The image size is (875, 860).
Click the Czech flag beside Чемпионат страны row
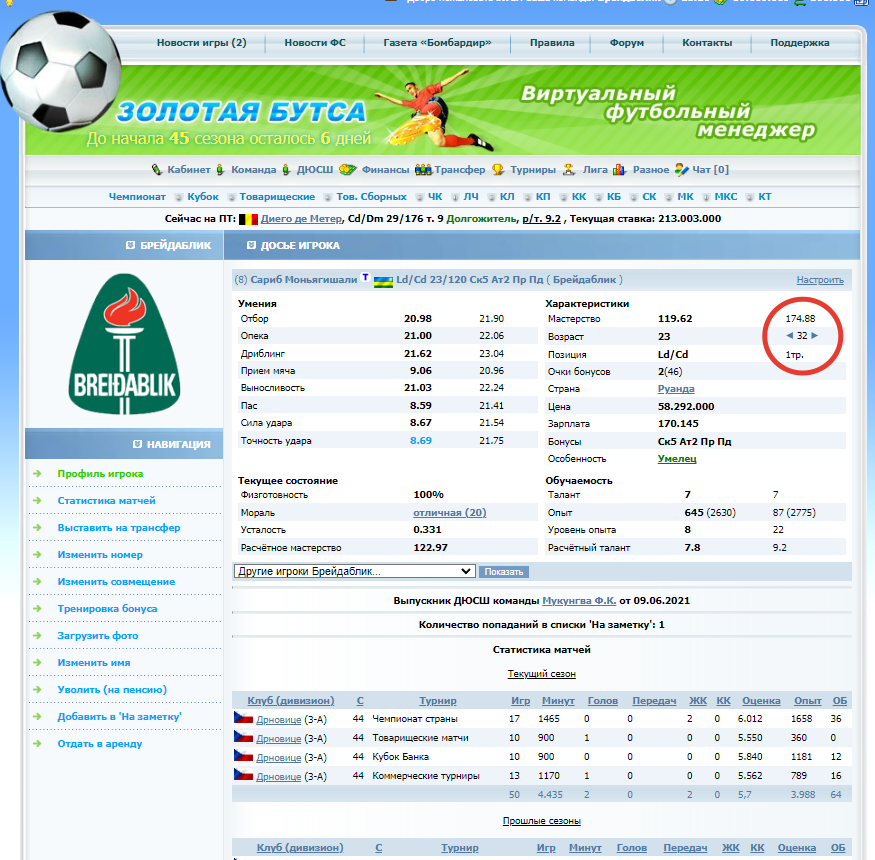coord(243,718)
